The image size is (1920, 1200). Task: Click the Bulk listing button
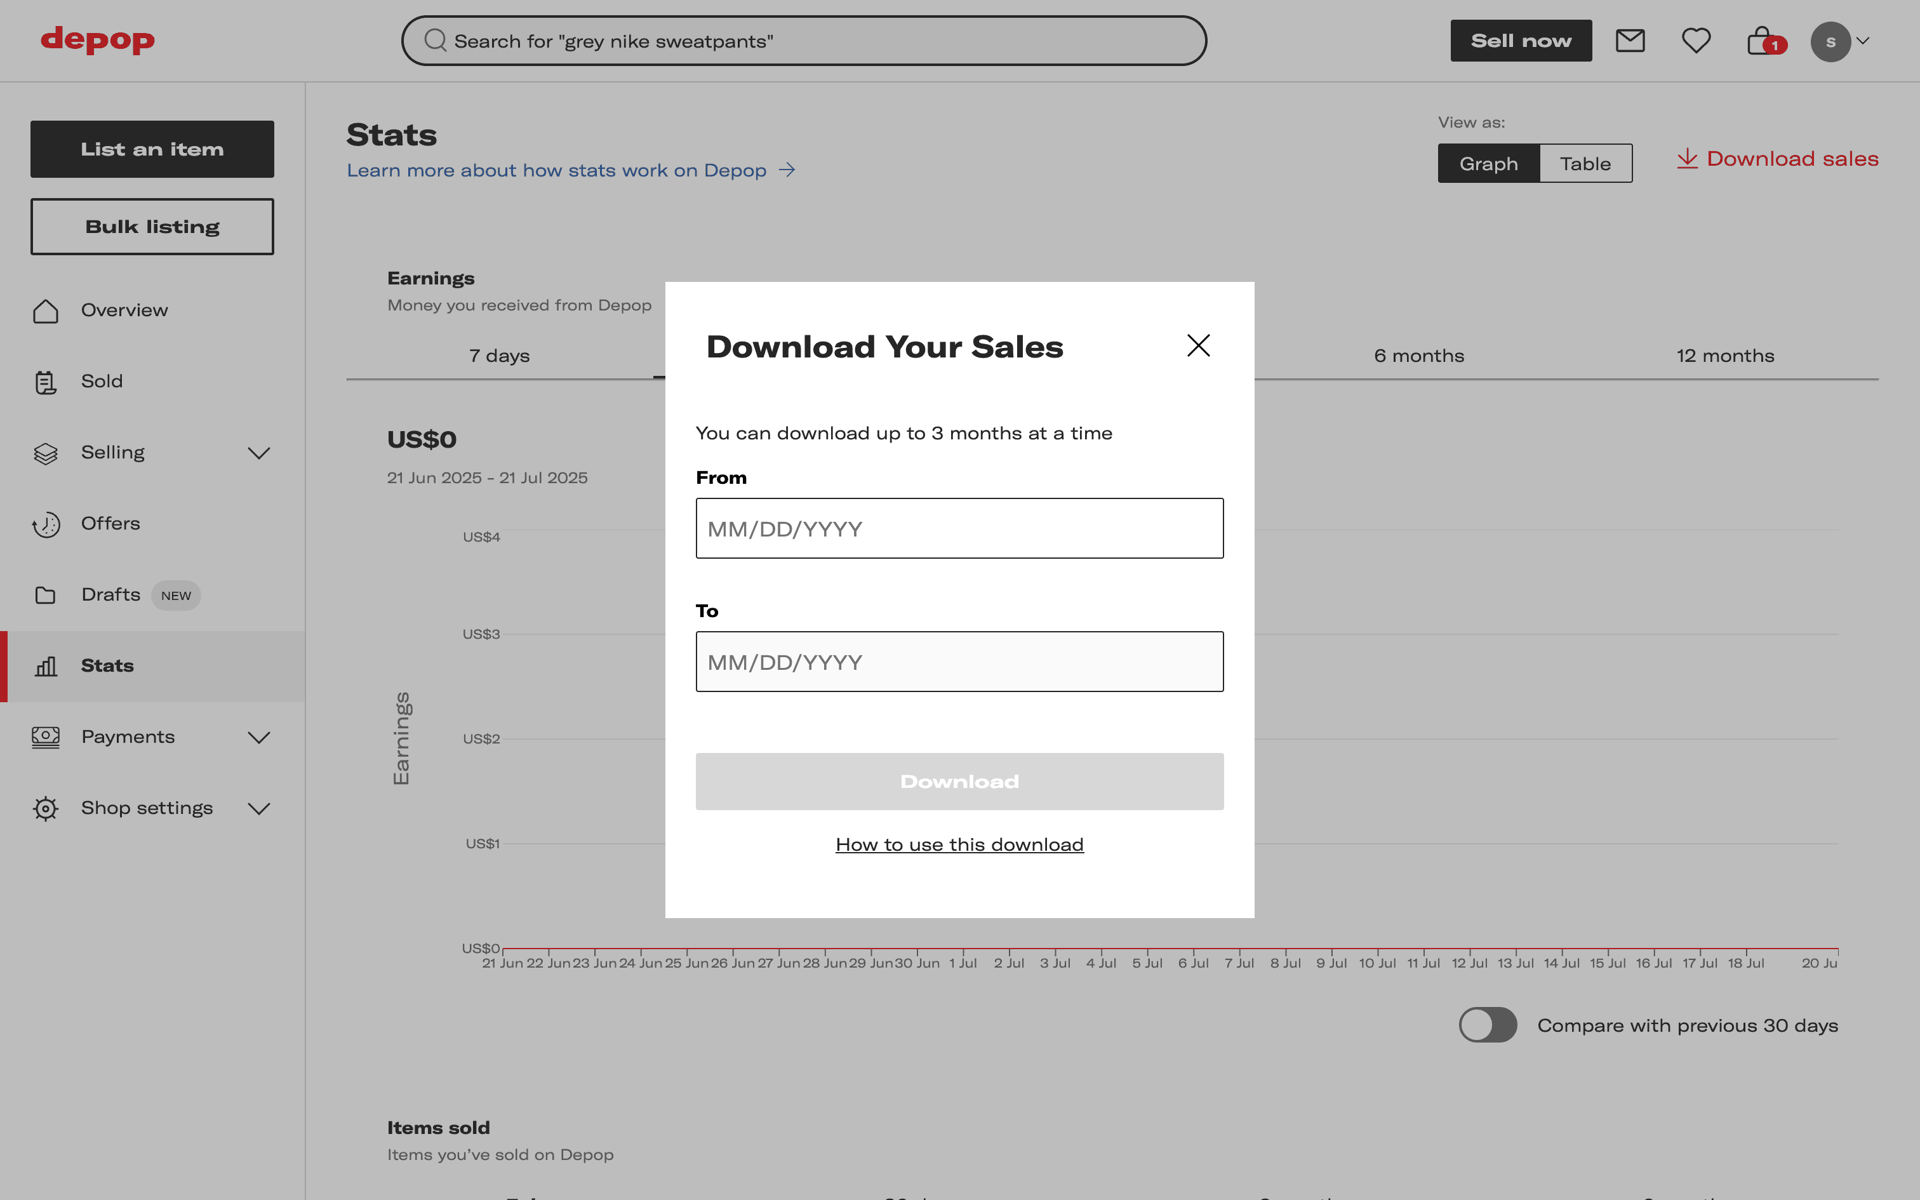click(x=152, y=226)
